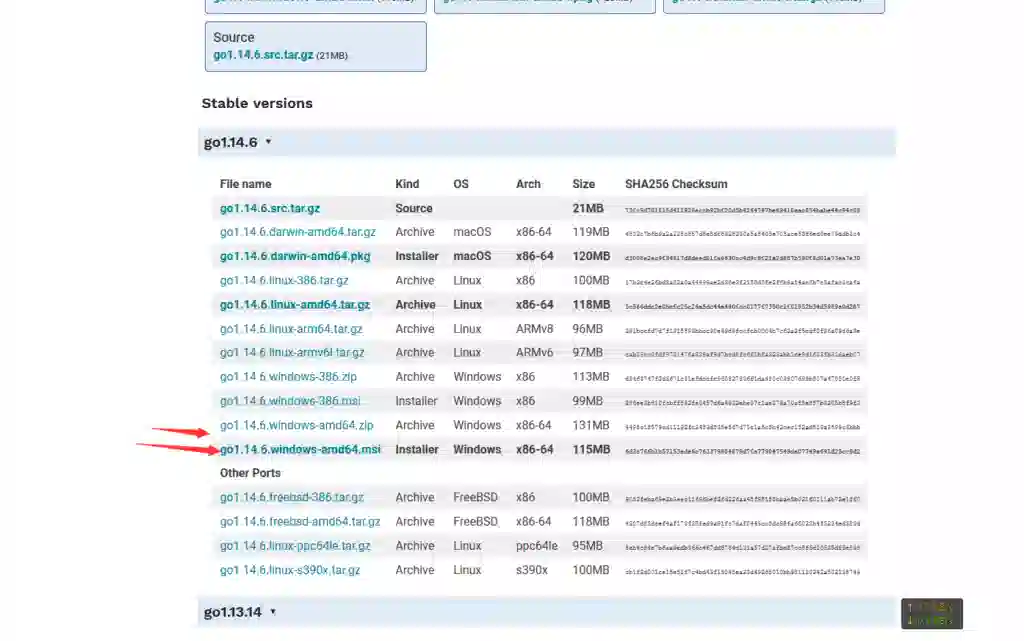Click the 96MB size cell

588,329
